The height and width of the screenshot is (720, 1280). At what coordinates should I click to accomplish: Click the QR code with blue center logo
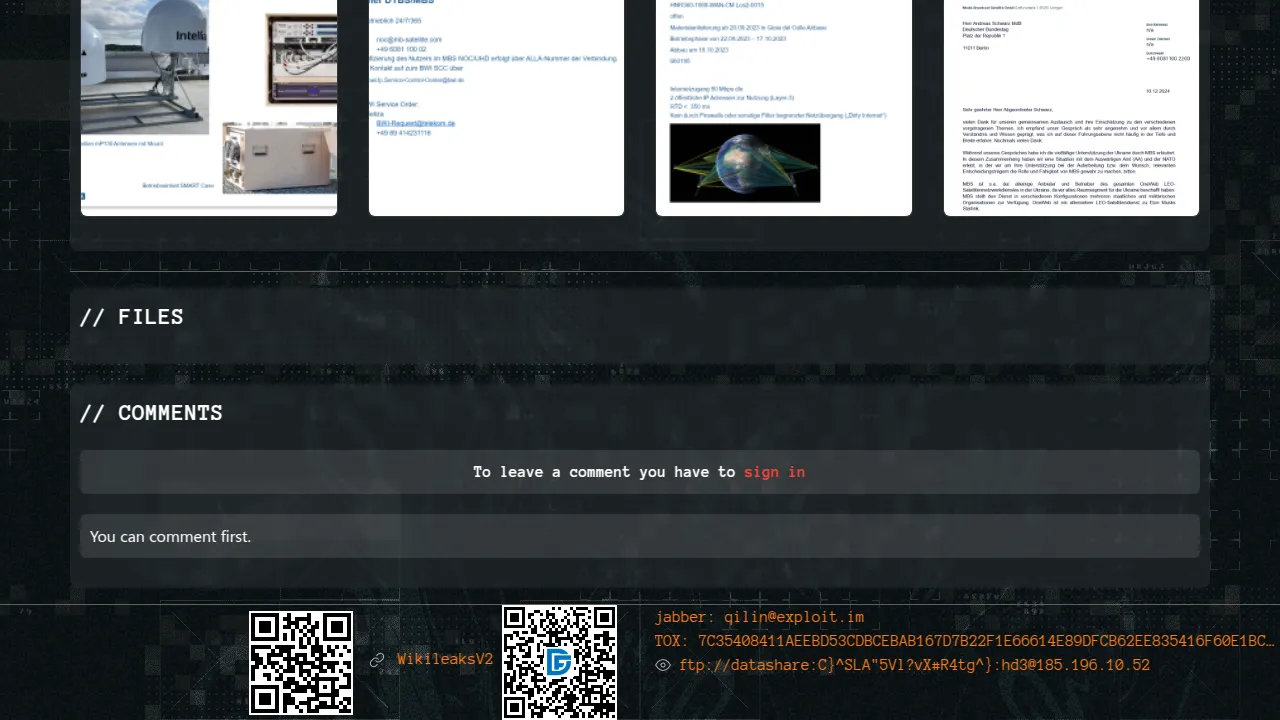pos(559,662)
